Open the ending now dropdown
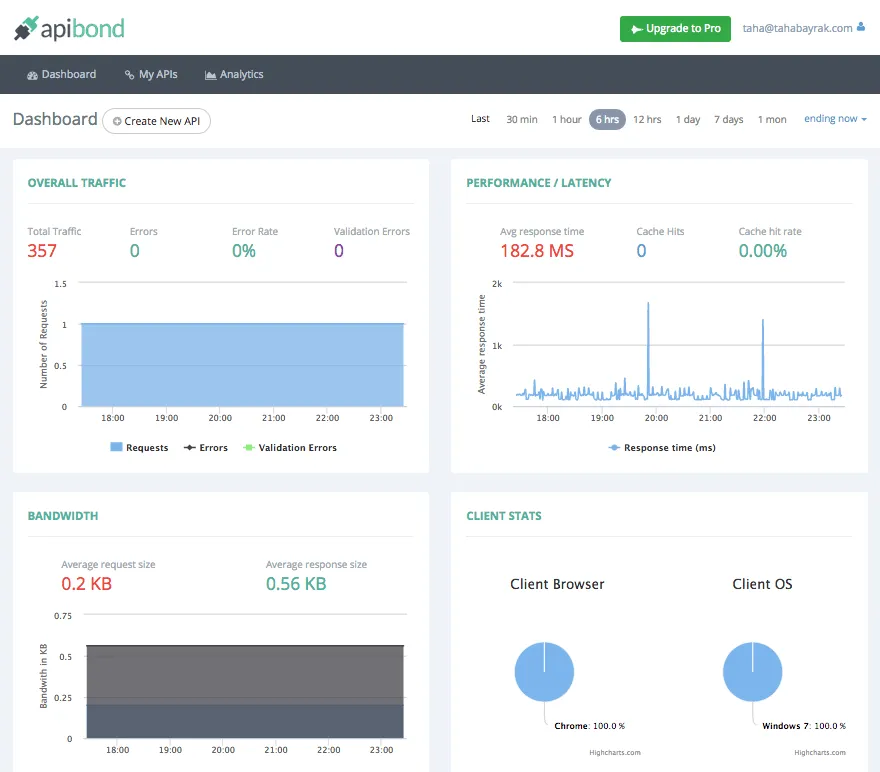The width and height of the screenshot is (880, 772). point(834,118)
